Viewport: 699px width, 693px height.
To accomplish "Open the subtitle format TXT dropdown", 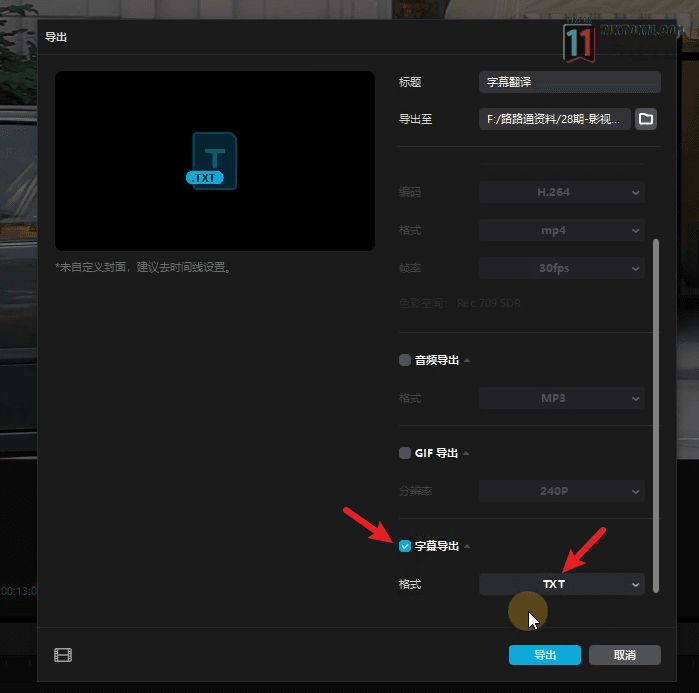I will (561, 584).
